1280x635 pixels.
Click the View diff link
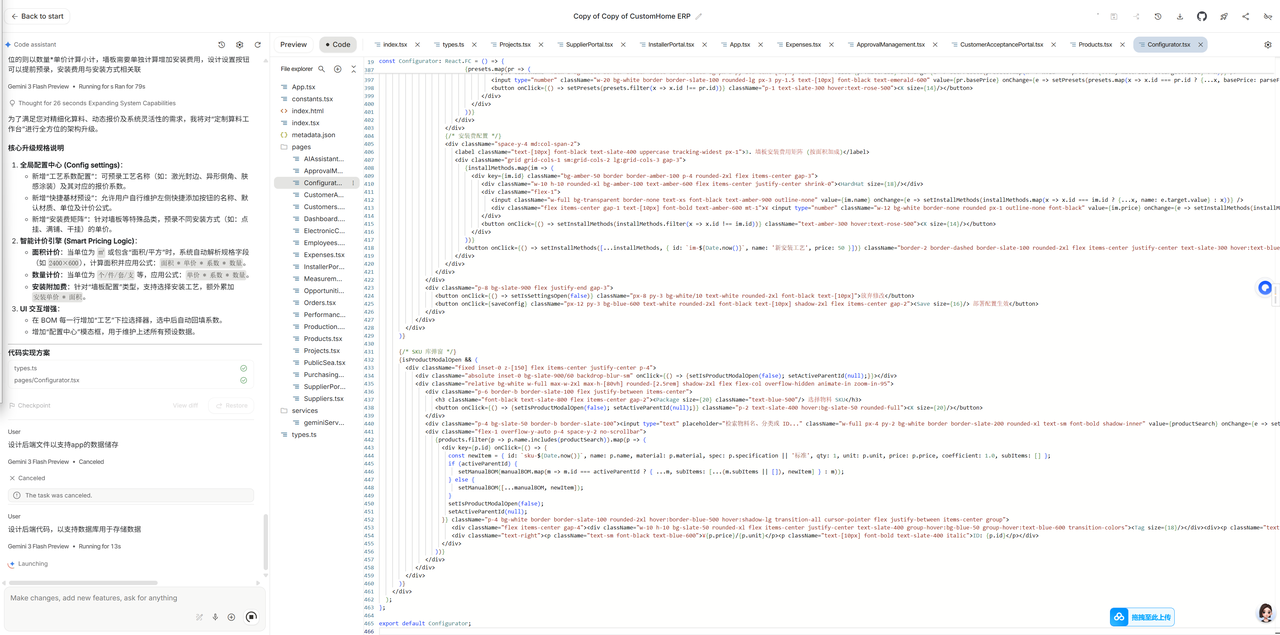tap(185, 405)
